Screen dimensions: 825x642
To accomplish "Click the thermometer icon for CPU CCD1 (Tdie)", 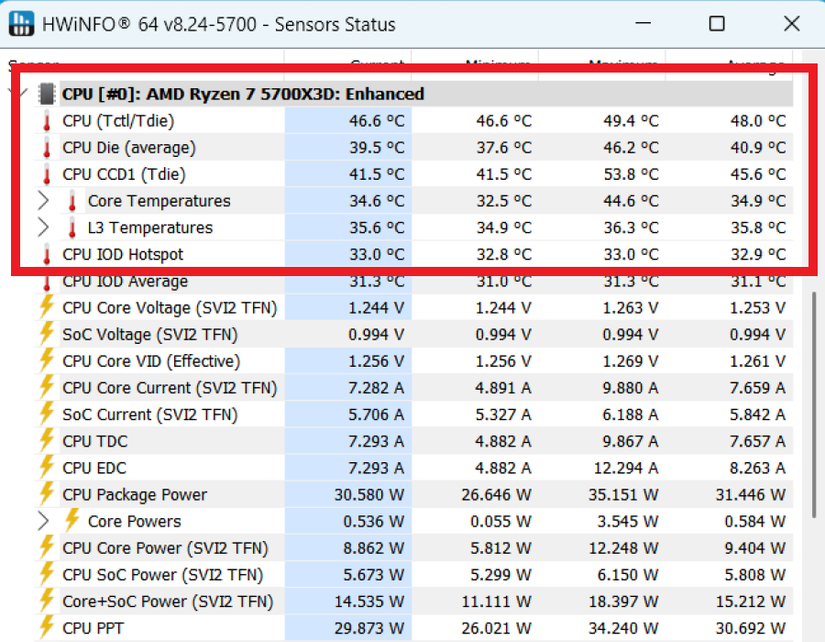I will point(47,174).
